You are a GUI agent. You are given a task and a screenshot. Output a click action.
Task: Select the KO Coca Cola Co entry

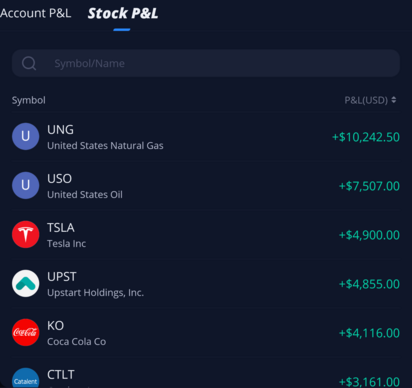pyautogui.click(x=206, y=333)
